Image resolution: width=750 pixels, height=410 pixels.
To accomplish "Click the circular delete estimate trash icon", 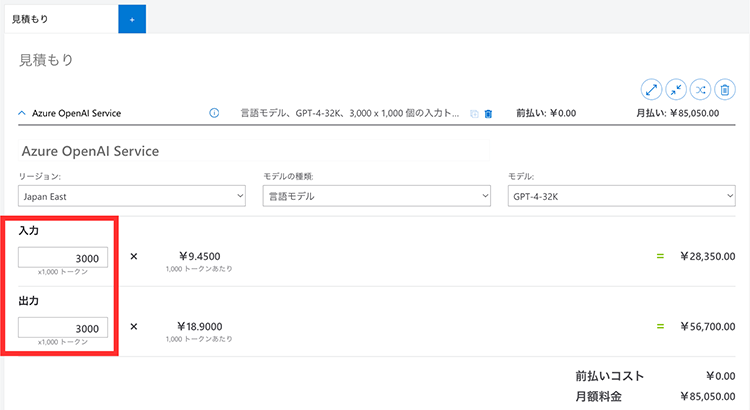I will coord(725,89).
